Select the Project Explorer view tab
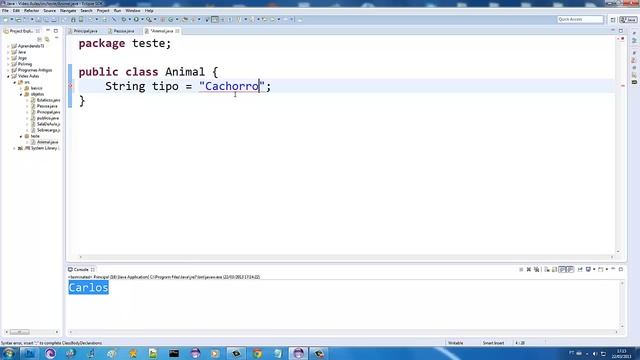The height and width of the screenshot is (360, 640). coord(21,31)
